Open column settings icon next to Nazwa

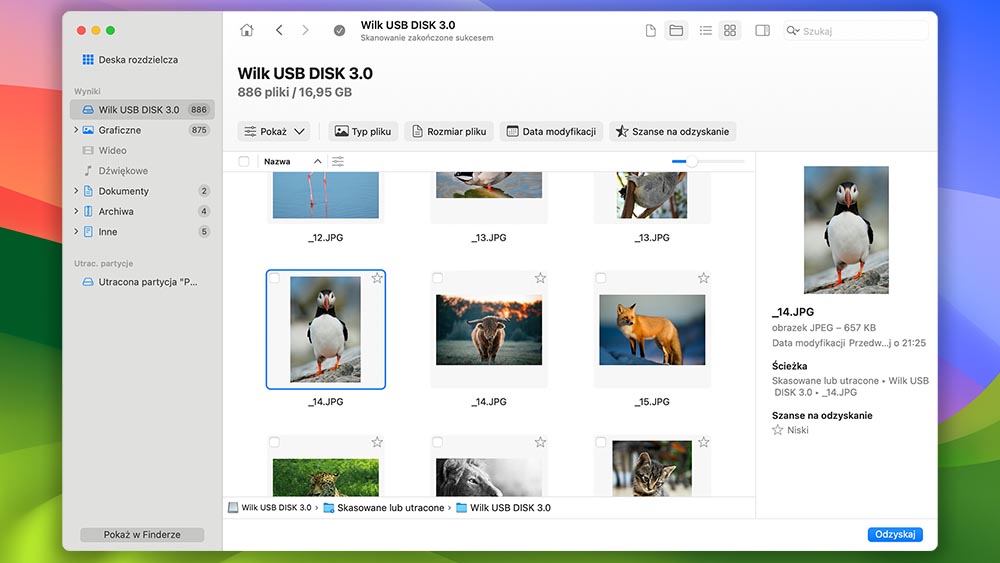[x=338, y=161]
